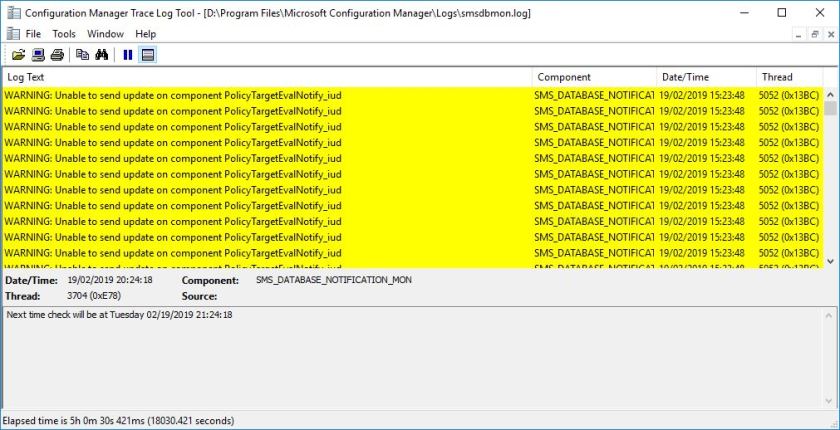The width and height of the screenshot is (840, 430).
Task: Print the log using printer icon
Action: click(57, 54)
